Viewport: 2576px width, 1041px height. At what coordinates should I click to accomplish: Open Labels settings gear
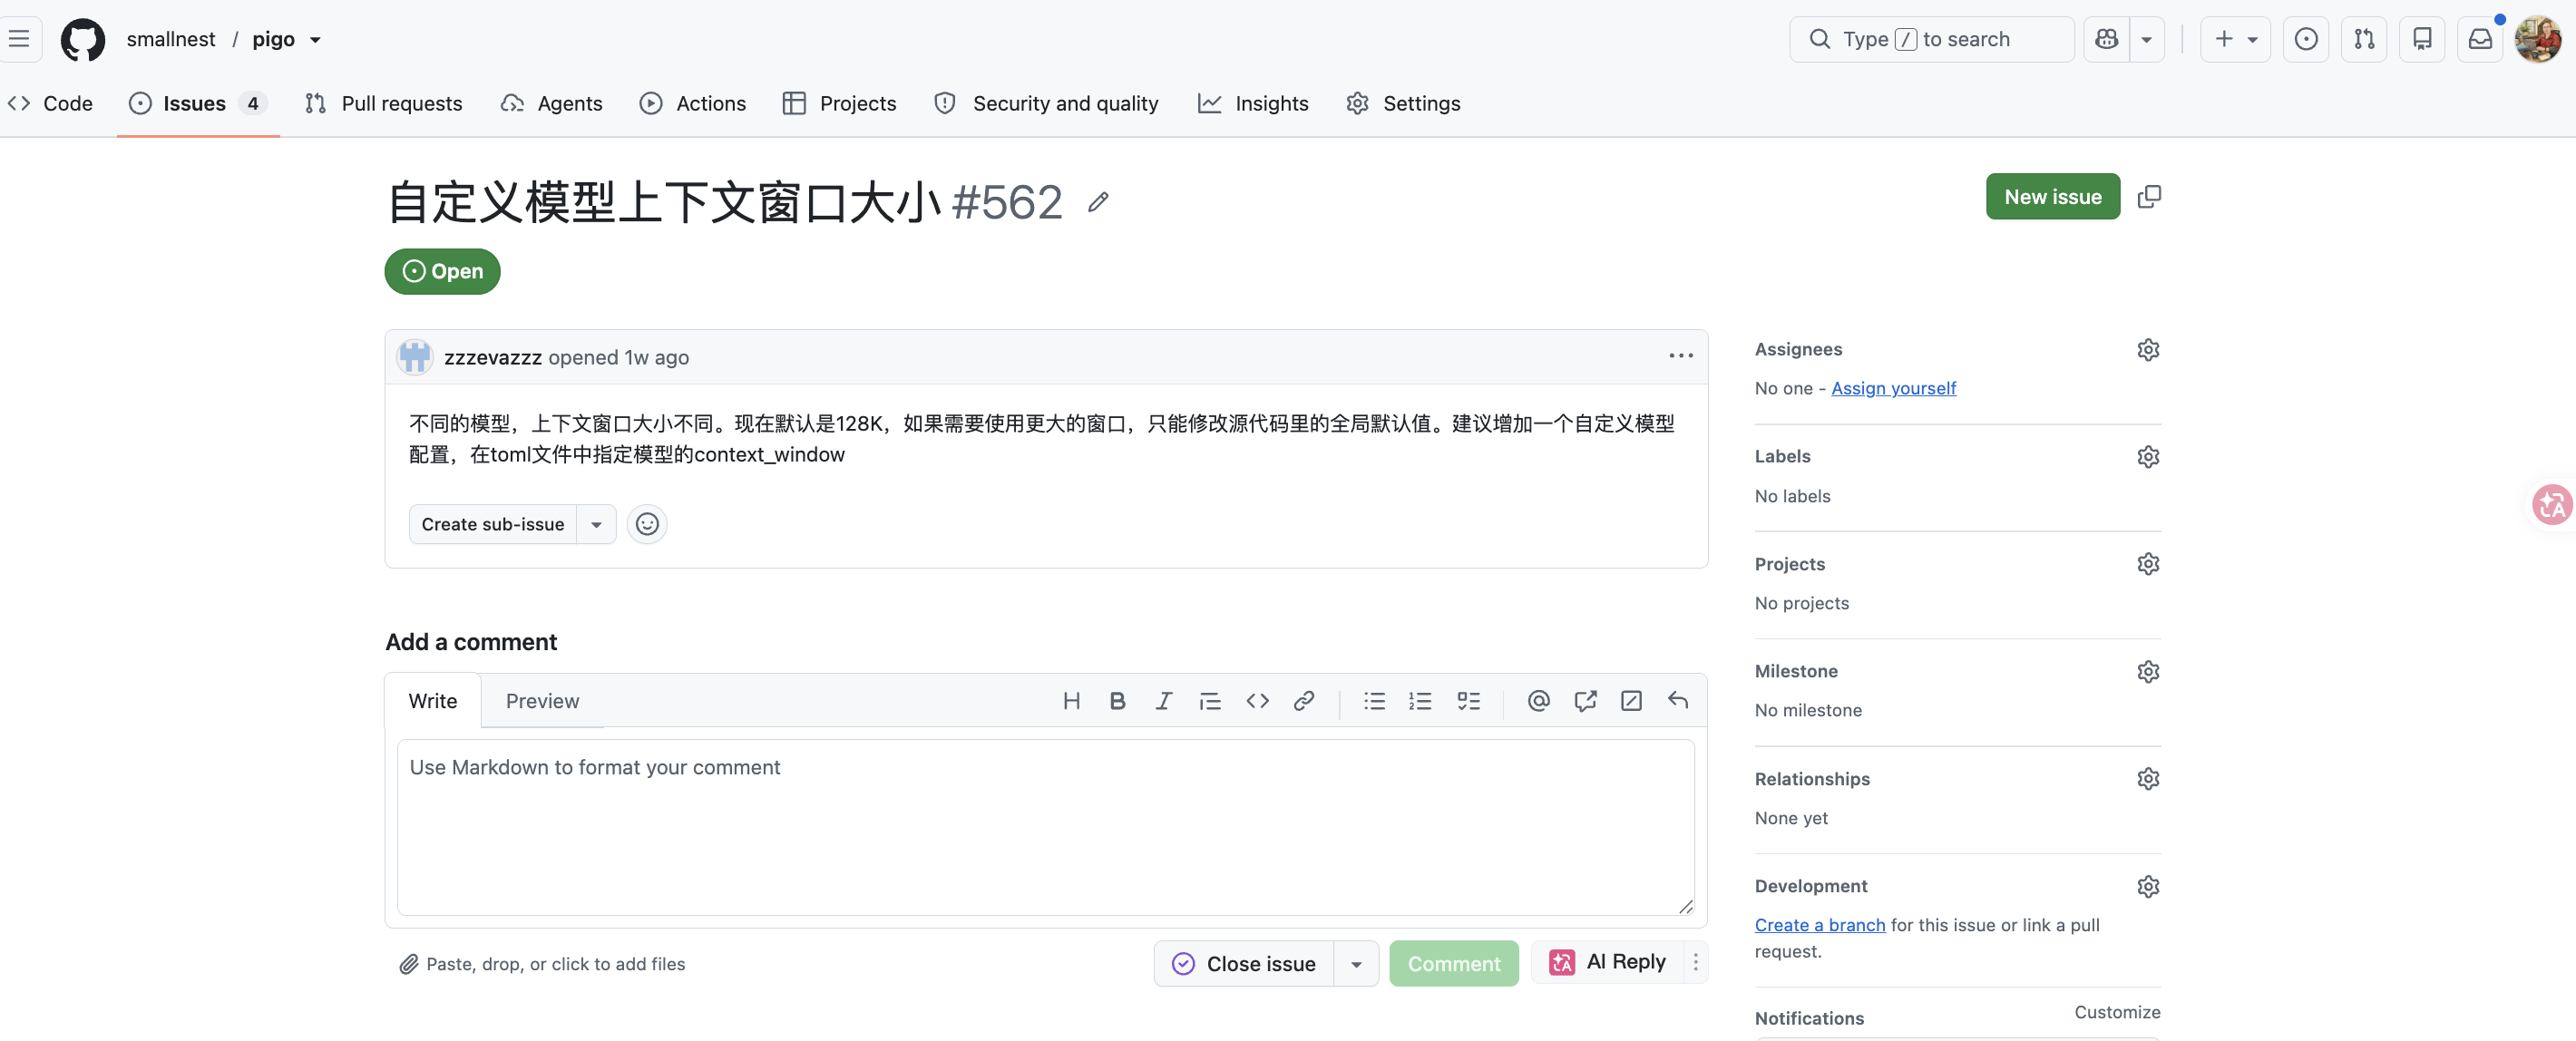click(x=2148, y=457)
